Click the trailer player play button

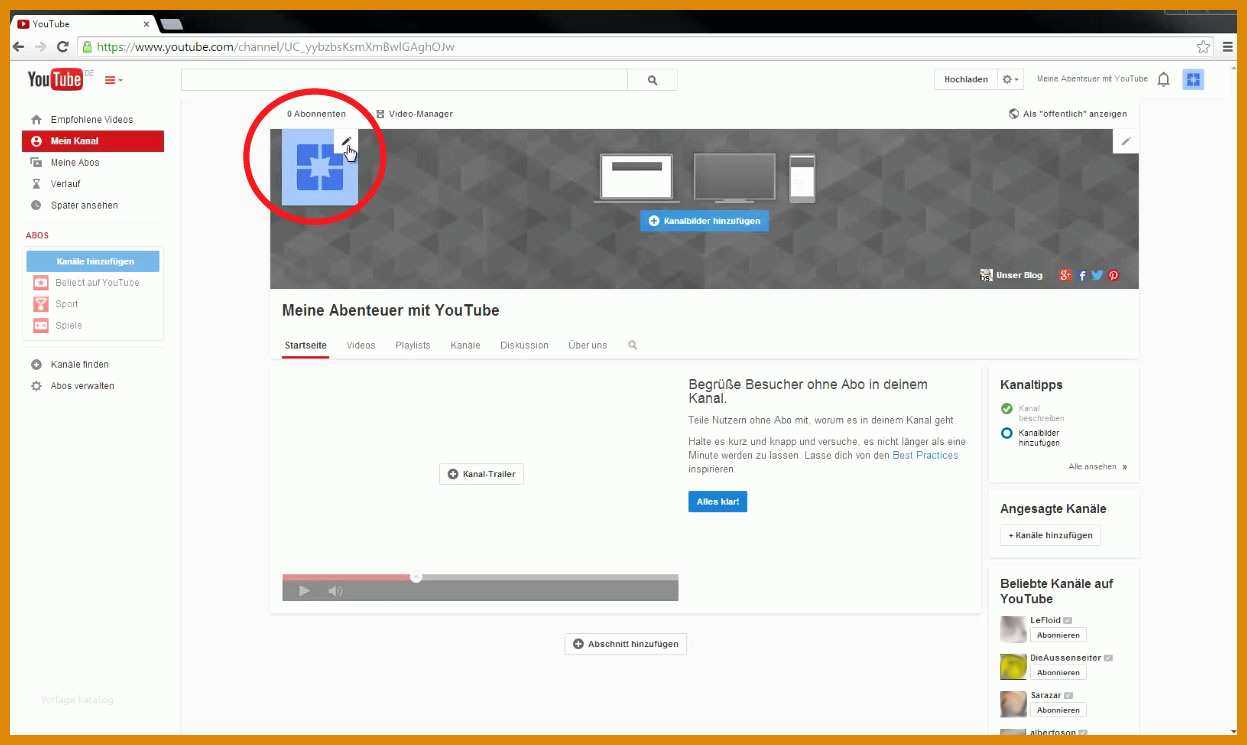304,591
